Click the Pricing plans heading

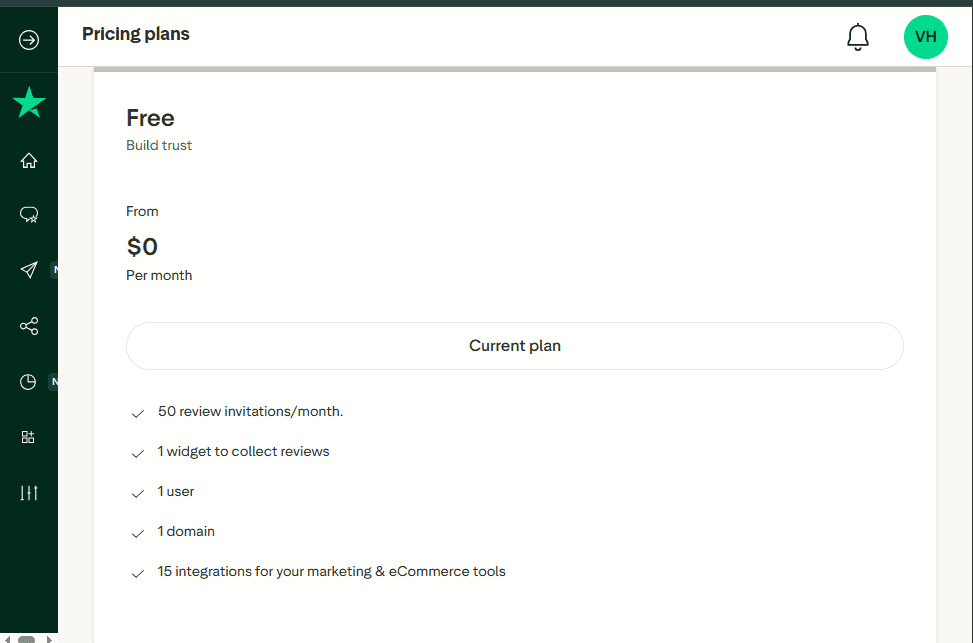point(135,34)
